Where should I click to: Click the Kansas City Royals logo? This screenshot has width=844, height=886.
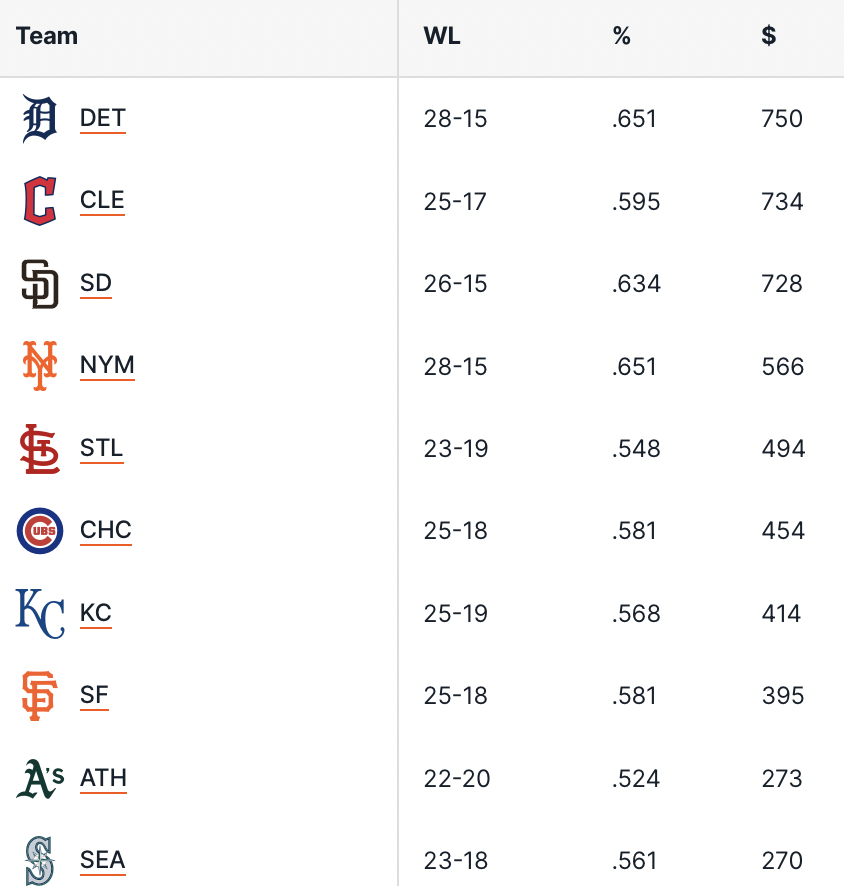[x=40, y=613]
